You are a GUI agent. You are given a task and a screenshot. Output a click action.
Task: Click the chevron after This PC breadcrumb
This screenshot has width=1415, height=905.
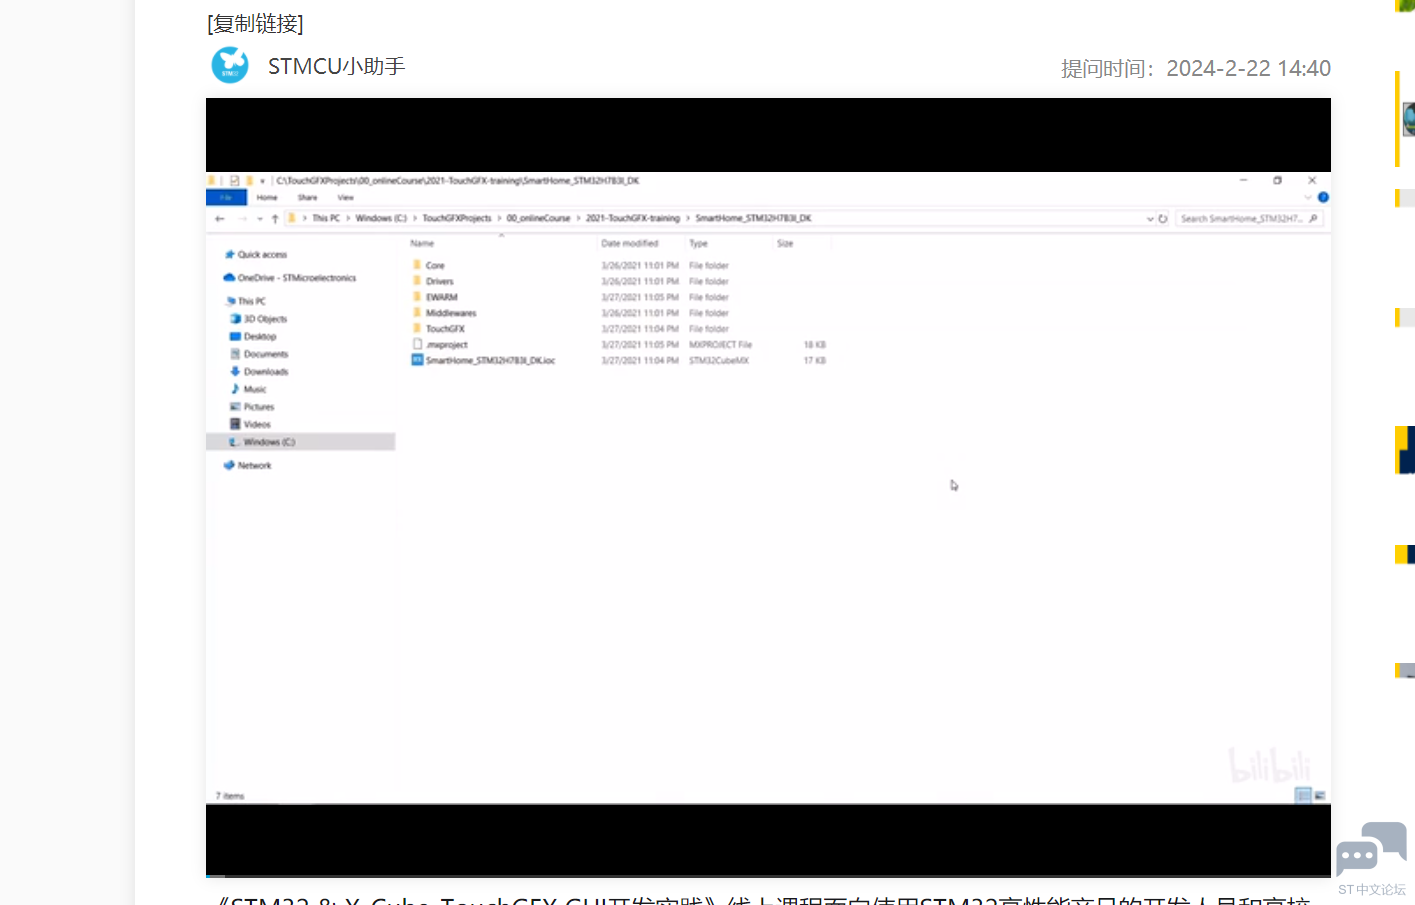click(348, 218)
